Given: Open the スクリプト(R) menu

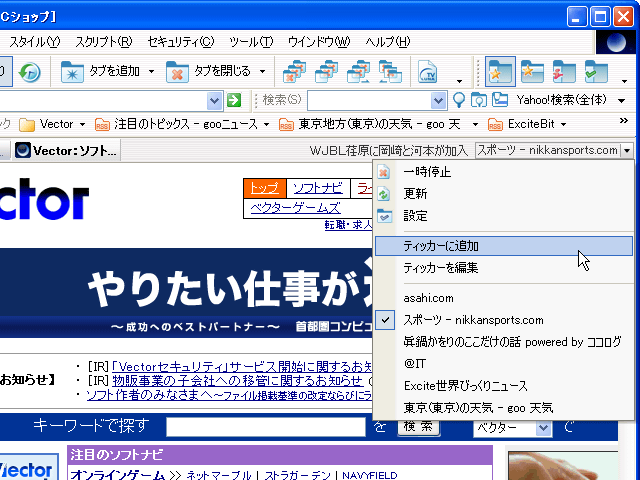Looking at the screenshot, I should click(104, 42).
